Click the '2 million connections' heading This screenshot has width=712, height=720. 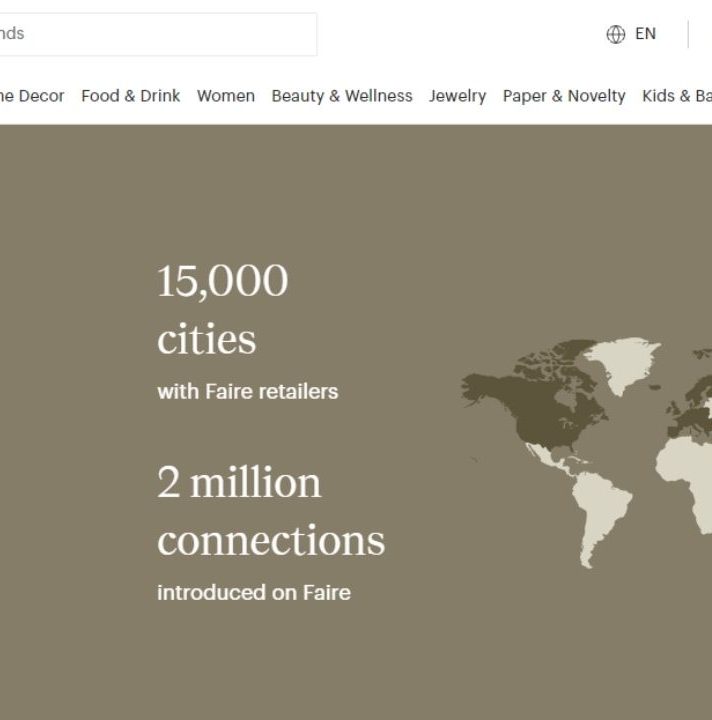271,511
